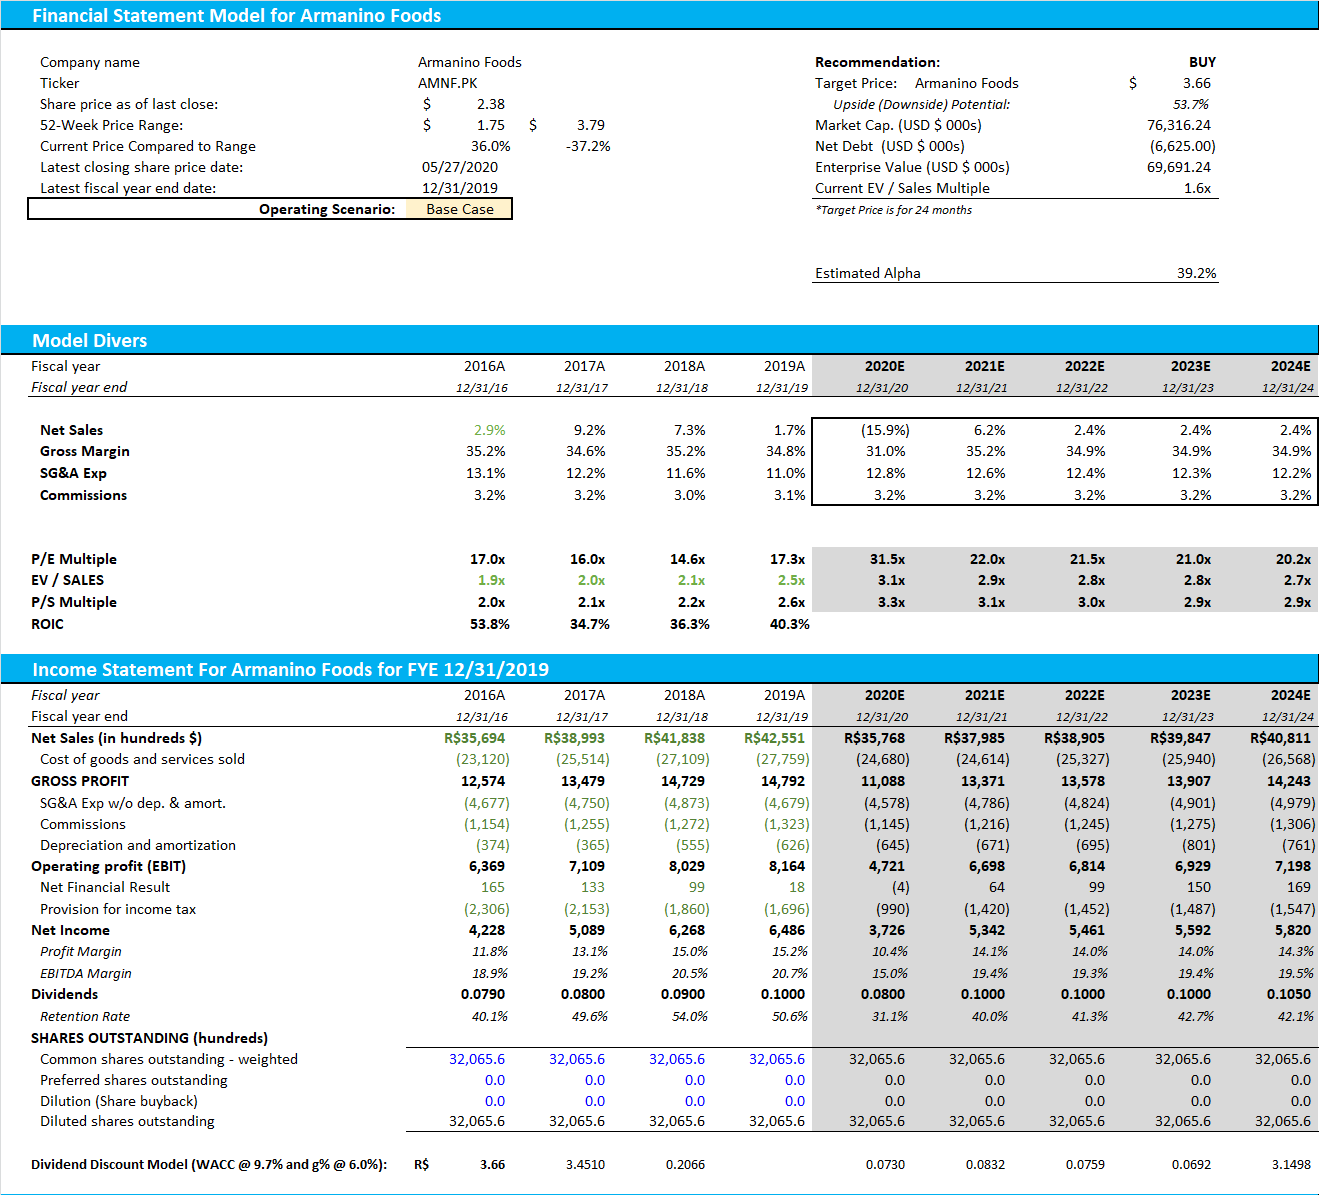1319x1195 pixels.
Task: Click the Dividend Discount Model result 3.66
Action: [x=491, y=1164]
